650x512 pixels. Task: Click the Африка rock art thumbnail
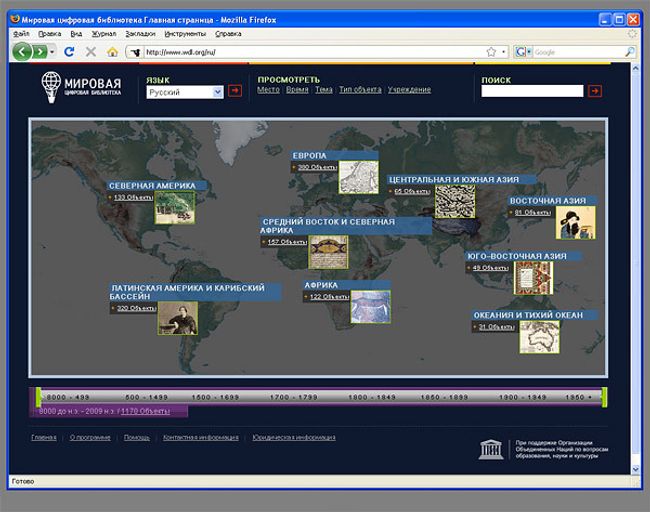pos(370,307)
